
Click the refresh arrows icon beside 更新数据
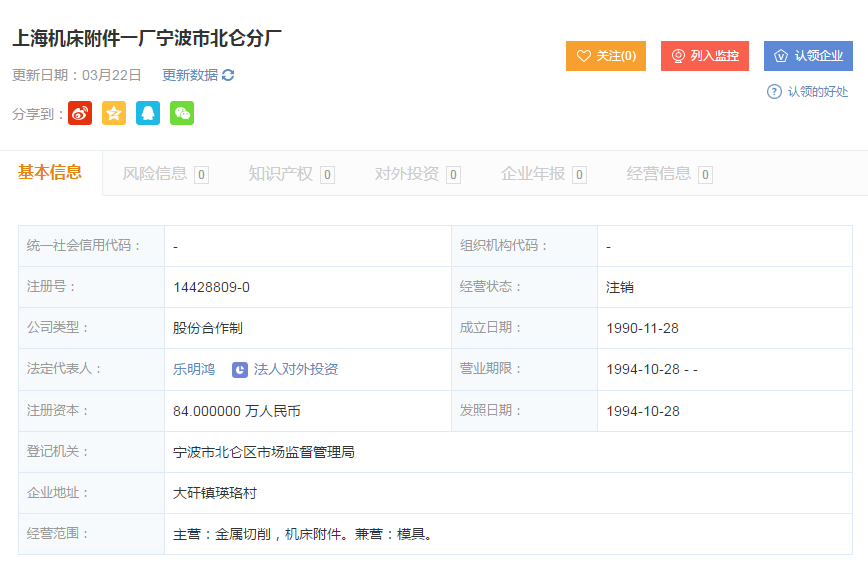pos(228,75)
